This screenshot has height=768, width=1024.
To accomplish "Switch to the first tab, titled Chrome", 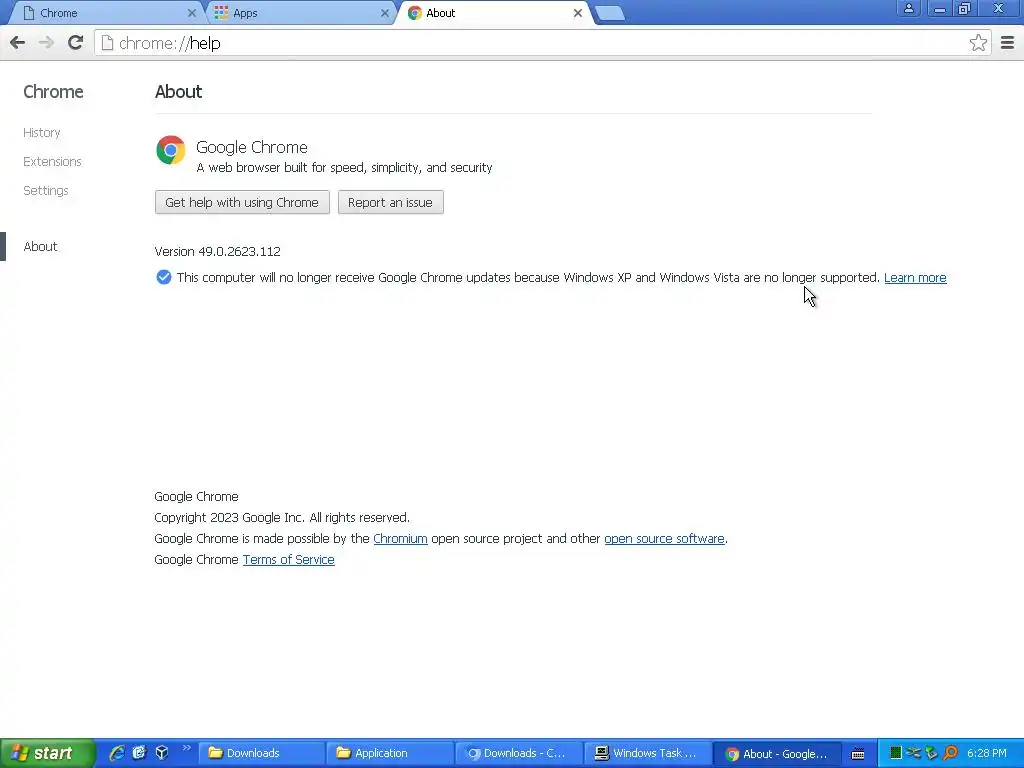I will tap(108, 13).
